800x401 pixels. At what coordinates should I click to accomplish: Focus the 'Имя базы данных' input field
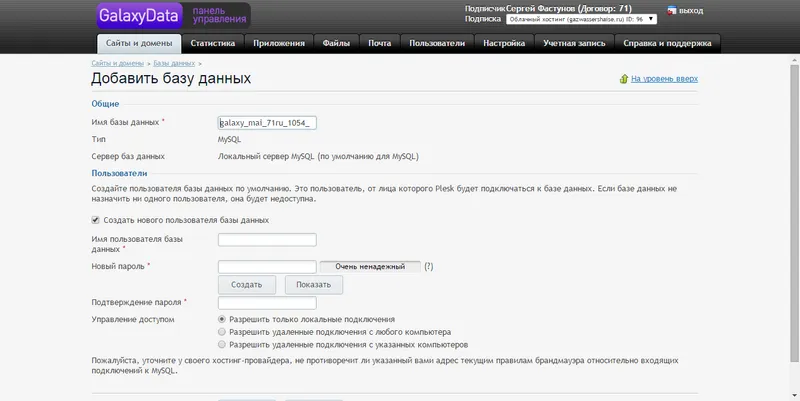coord(267,123)
